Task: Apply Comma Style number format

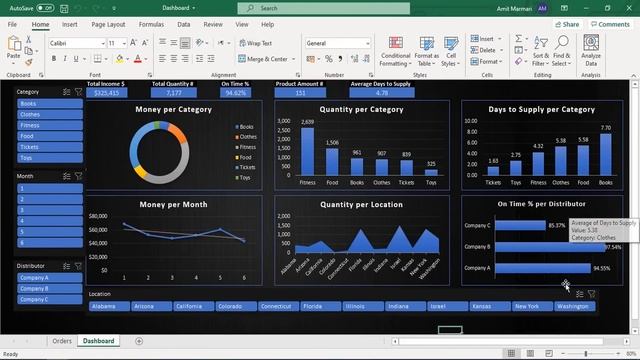Action: click(x=340, y=59)
